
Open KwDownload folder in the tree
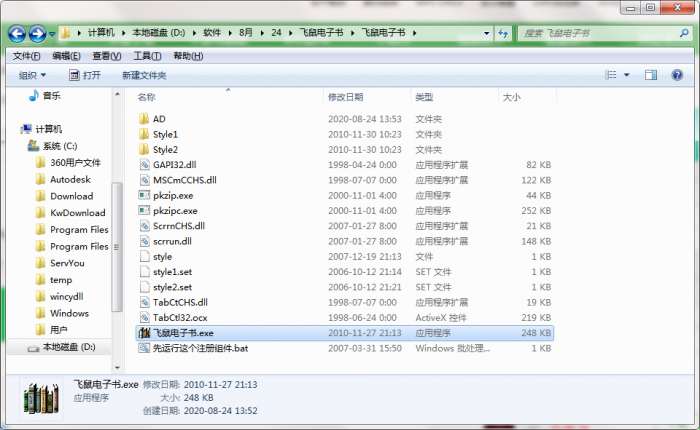pyautogui.click(x=78, y=213)
